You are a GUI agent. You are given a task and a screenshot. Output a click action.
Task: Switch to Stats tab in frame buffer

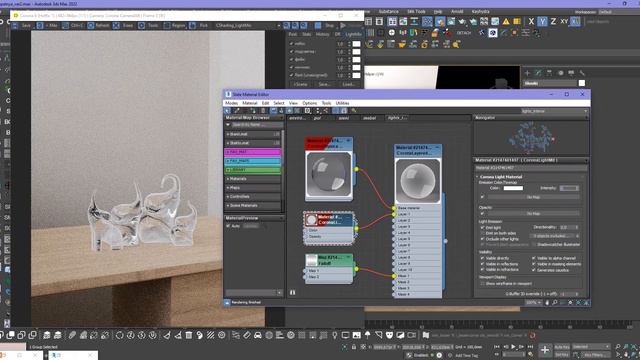[307, 34]
